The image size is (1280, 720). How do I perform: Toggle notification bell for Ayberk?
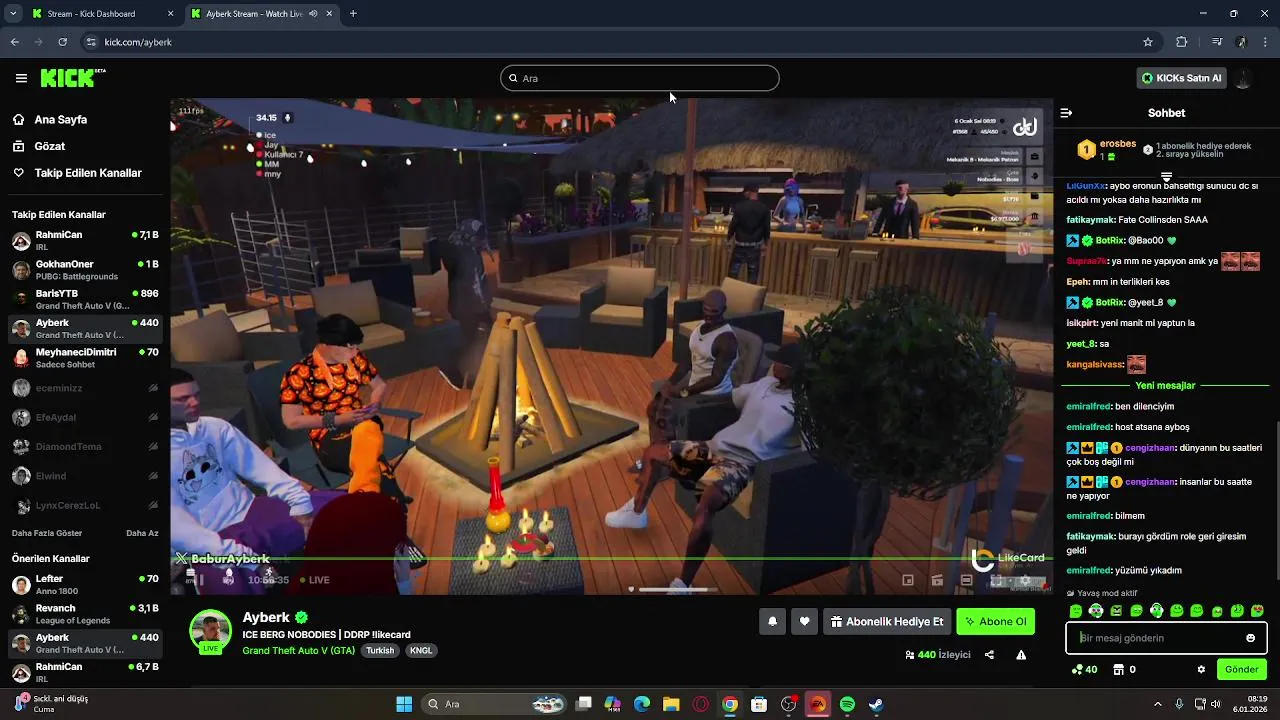772,621
